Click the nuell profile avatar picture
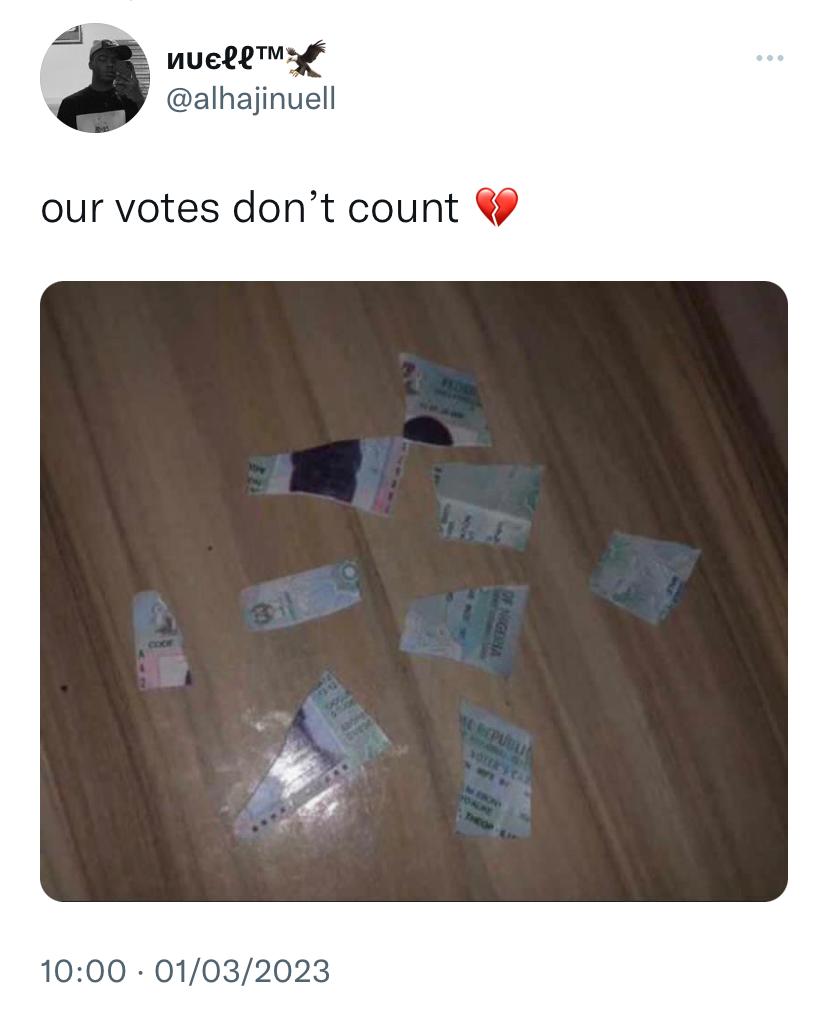The width and height of the screenshot is (828, 1015). pos(95,78)
